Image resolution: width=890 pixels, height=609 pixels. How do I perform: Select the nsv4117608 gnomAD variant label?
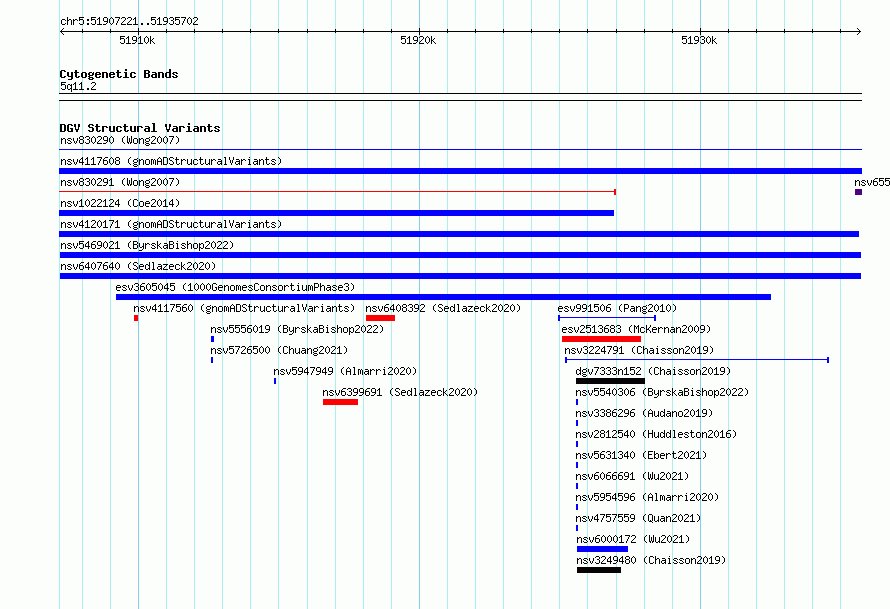[171, 161]
